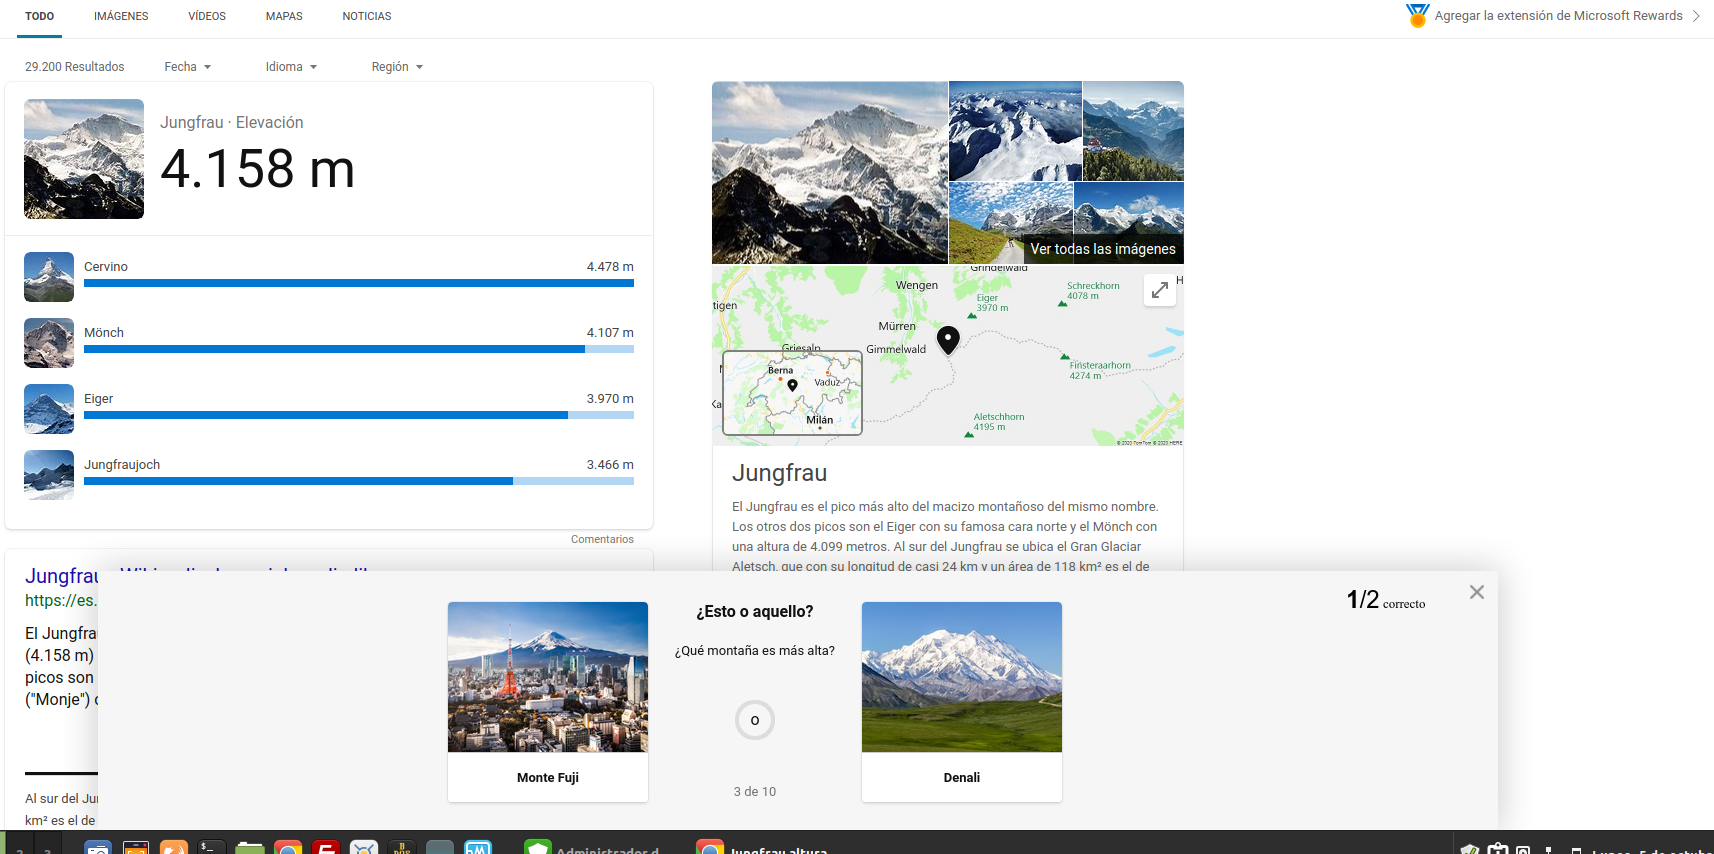The width and height of the screenshot is (1714, 854).
Task: Choose Monte Fuji as the quiz answer
Action: tap(547, 701)
